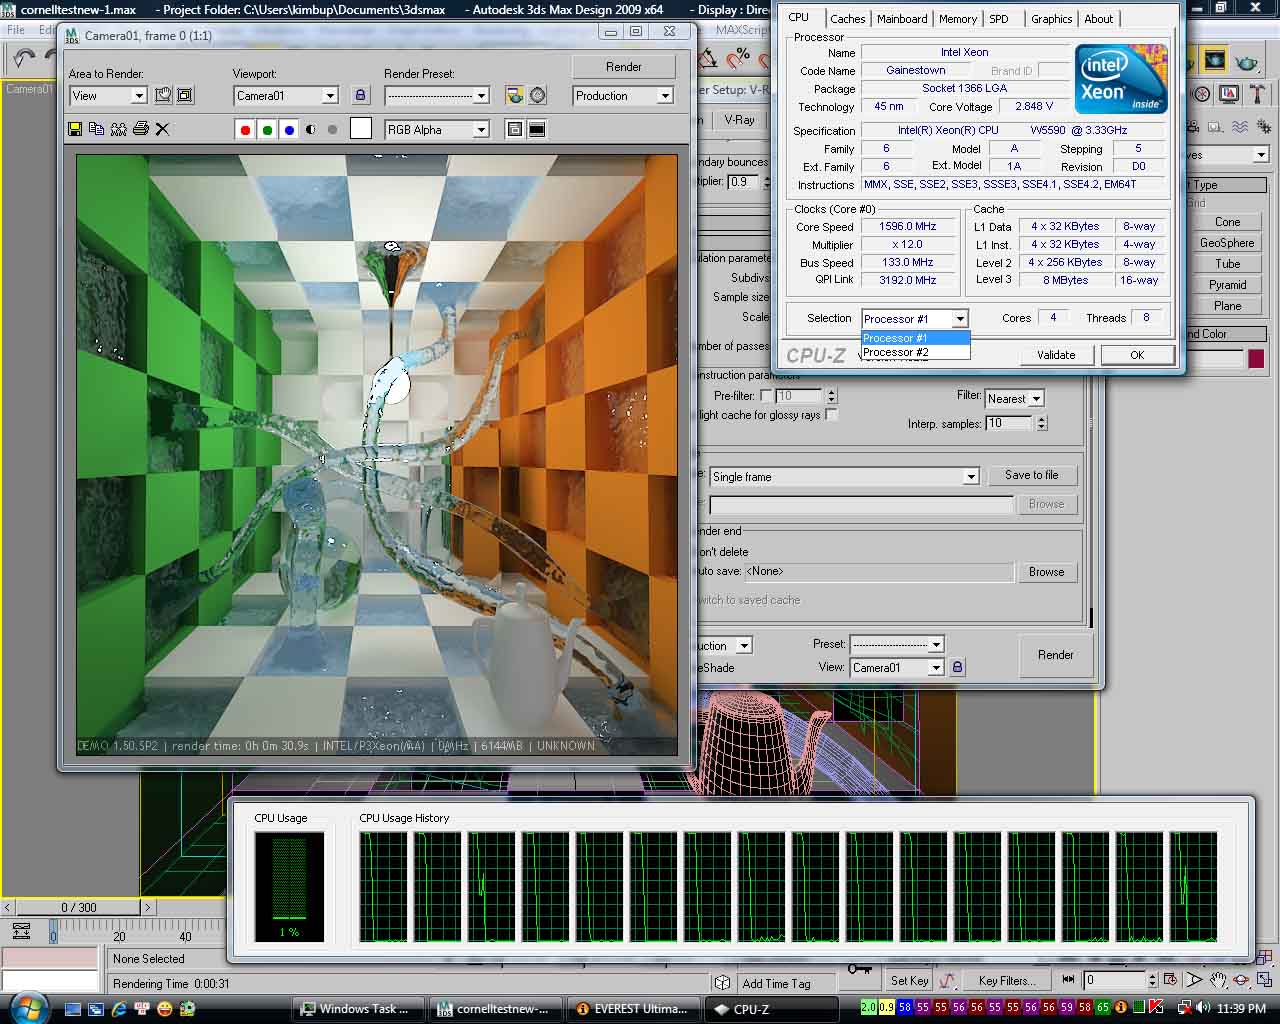The image size is (1280, 1024).
Task: Open the RGB Alpha channel dropdown
Action: (x=437, y=129)
